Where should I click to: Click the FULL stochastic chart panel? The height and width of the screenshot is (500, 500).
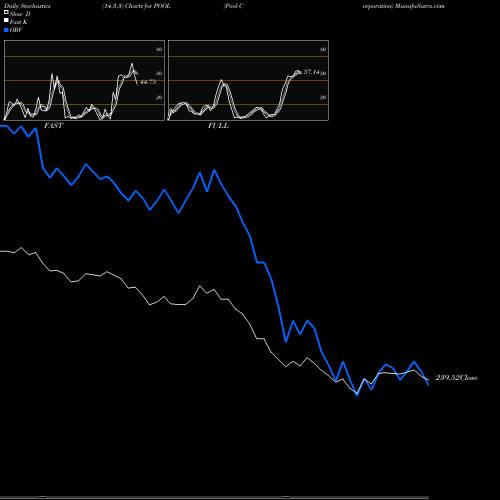[248, 80]
